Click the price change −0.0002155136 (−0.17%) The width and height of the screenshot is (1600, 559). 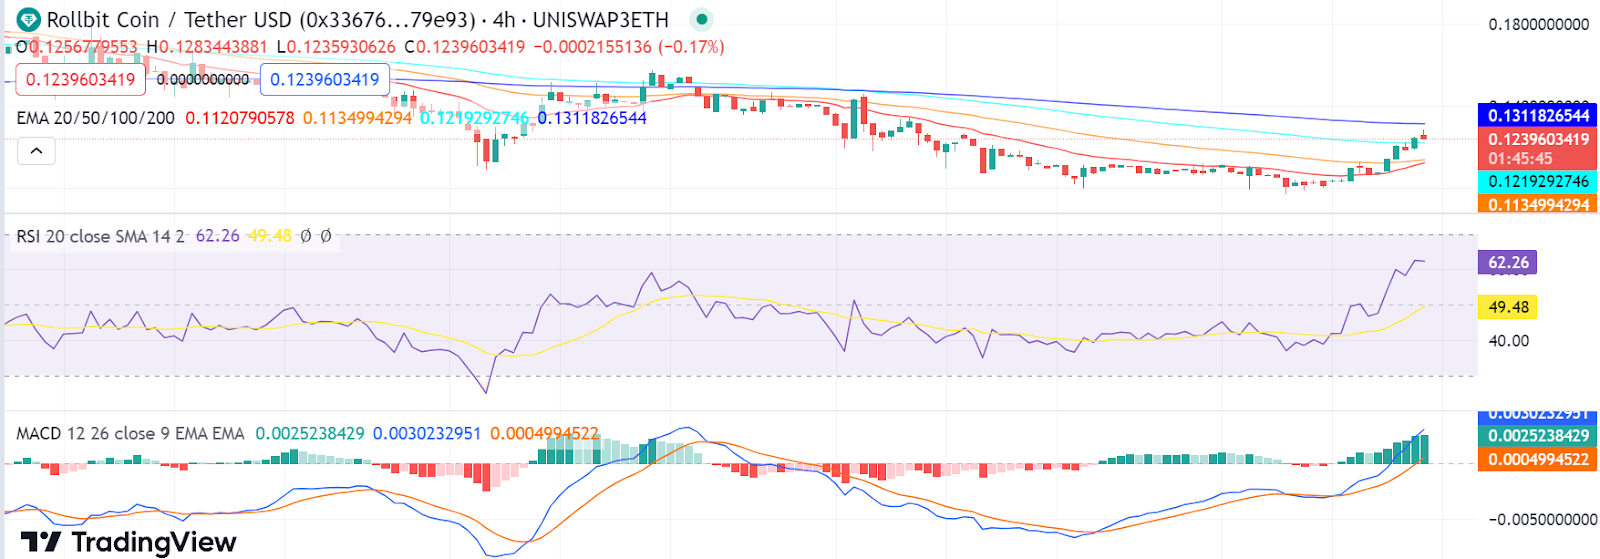pyautogui.click(x=629, y=47)
